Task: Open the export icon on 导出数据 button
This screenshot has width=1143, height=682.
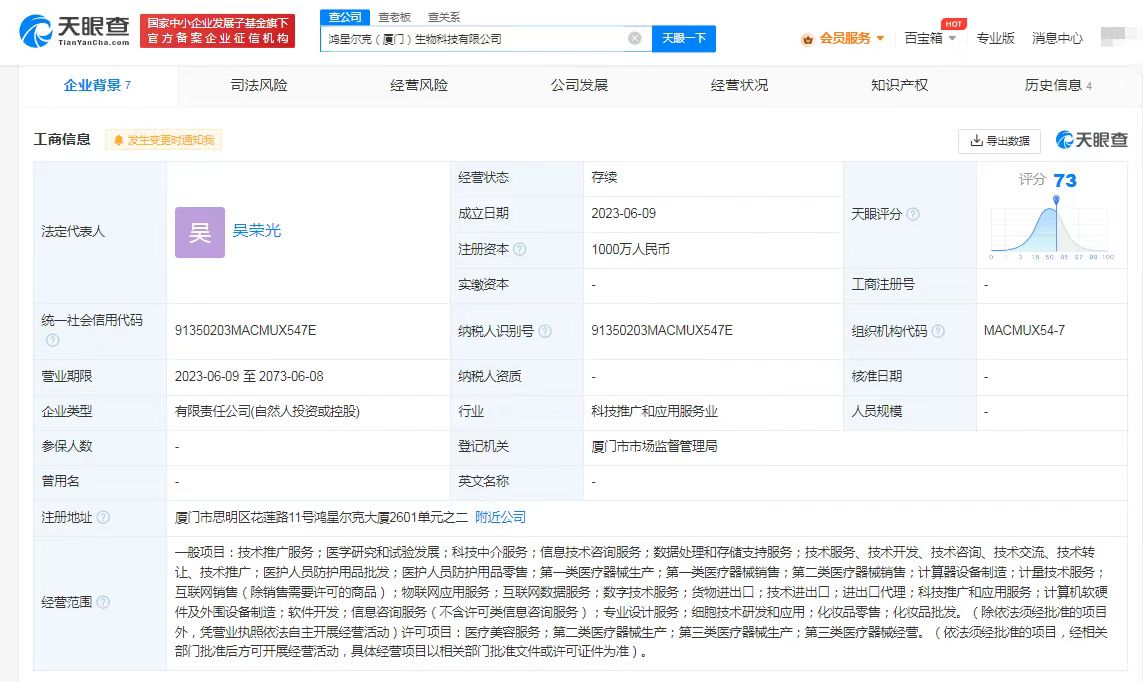Action: click(977, 141)
